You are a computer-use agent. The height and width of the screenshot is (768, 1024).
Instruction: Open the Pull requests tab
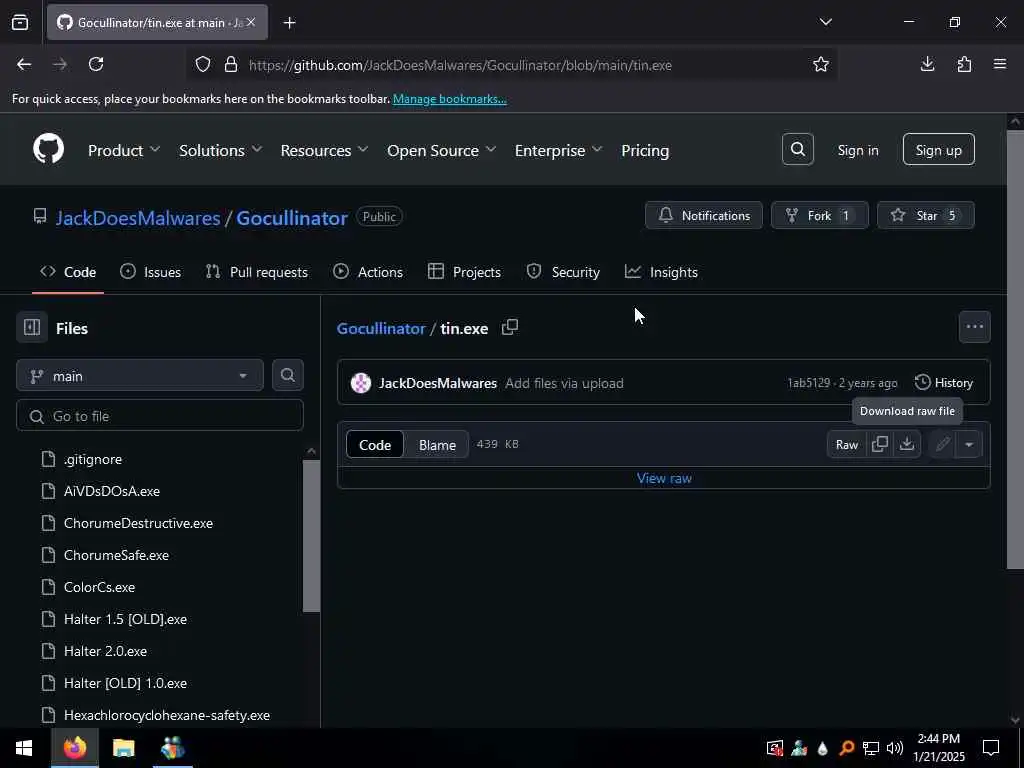(x=257, y=272)
